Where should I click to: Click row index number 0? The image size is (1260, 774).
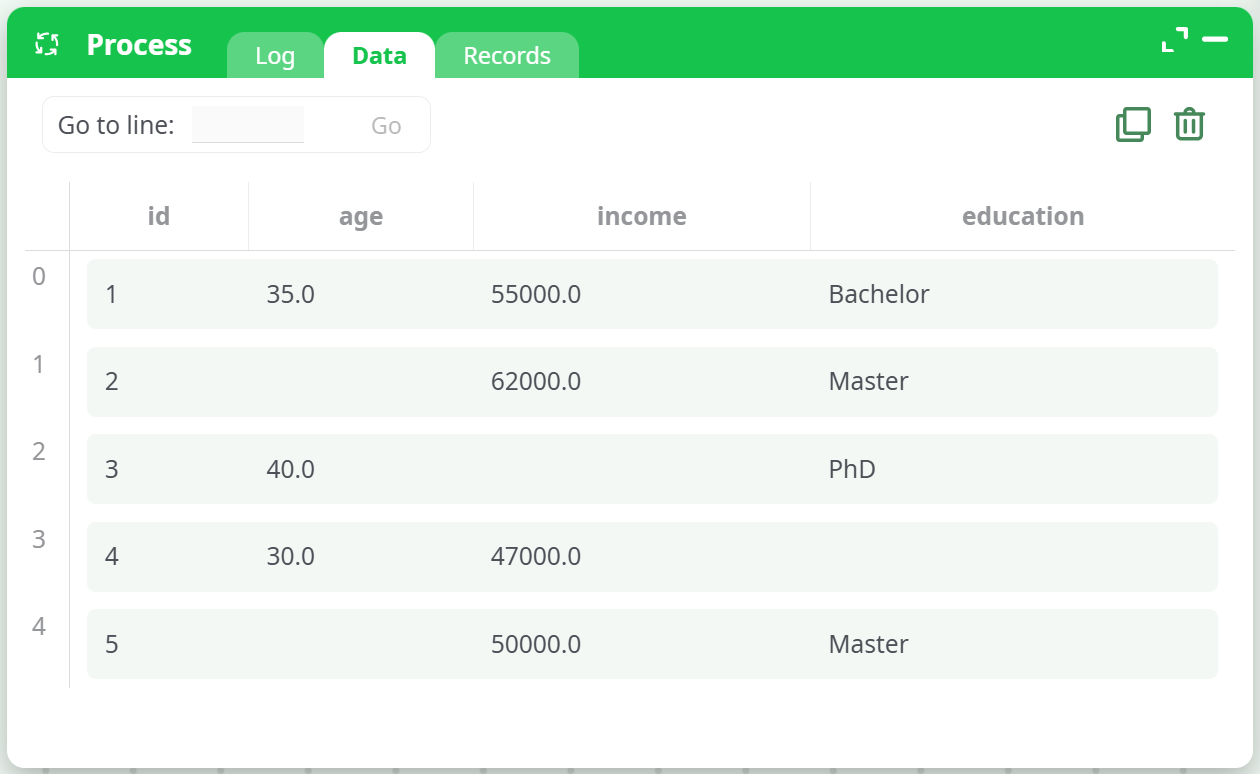pos(39,277)
